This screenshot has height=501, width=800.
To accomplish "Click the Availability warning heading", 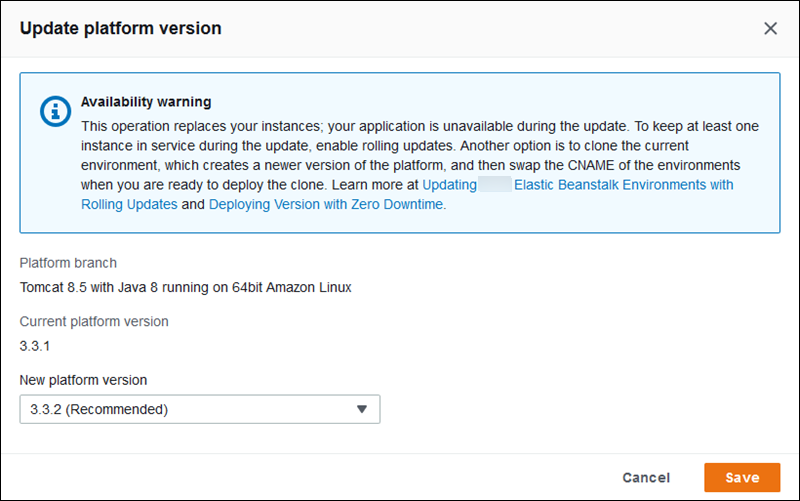I will 145,102.
